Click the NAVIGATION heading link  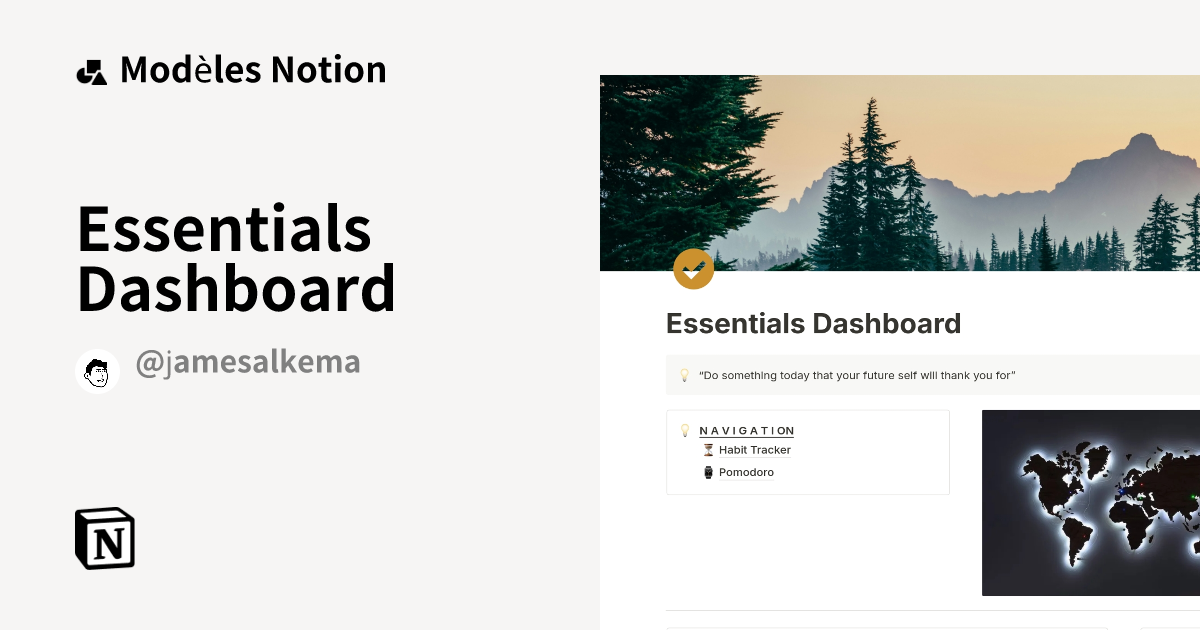click(x=746, y=430)
